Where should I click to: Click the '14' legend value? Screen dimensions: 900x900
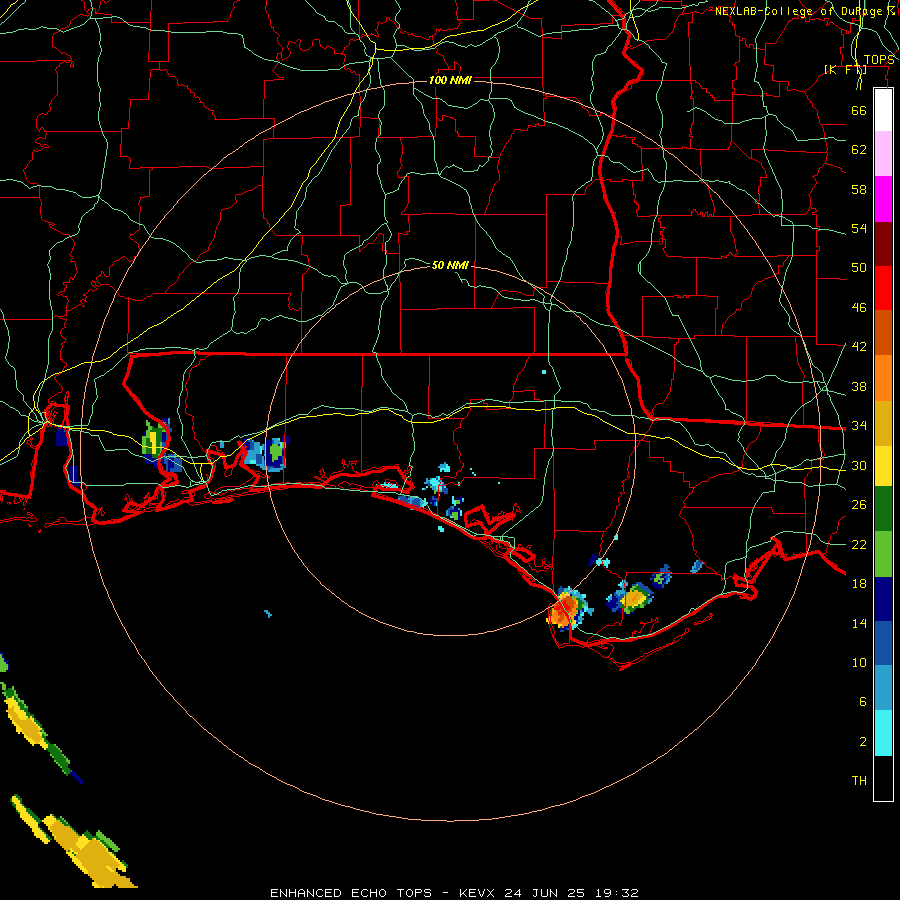(859, 623)
